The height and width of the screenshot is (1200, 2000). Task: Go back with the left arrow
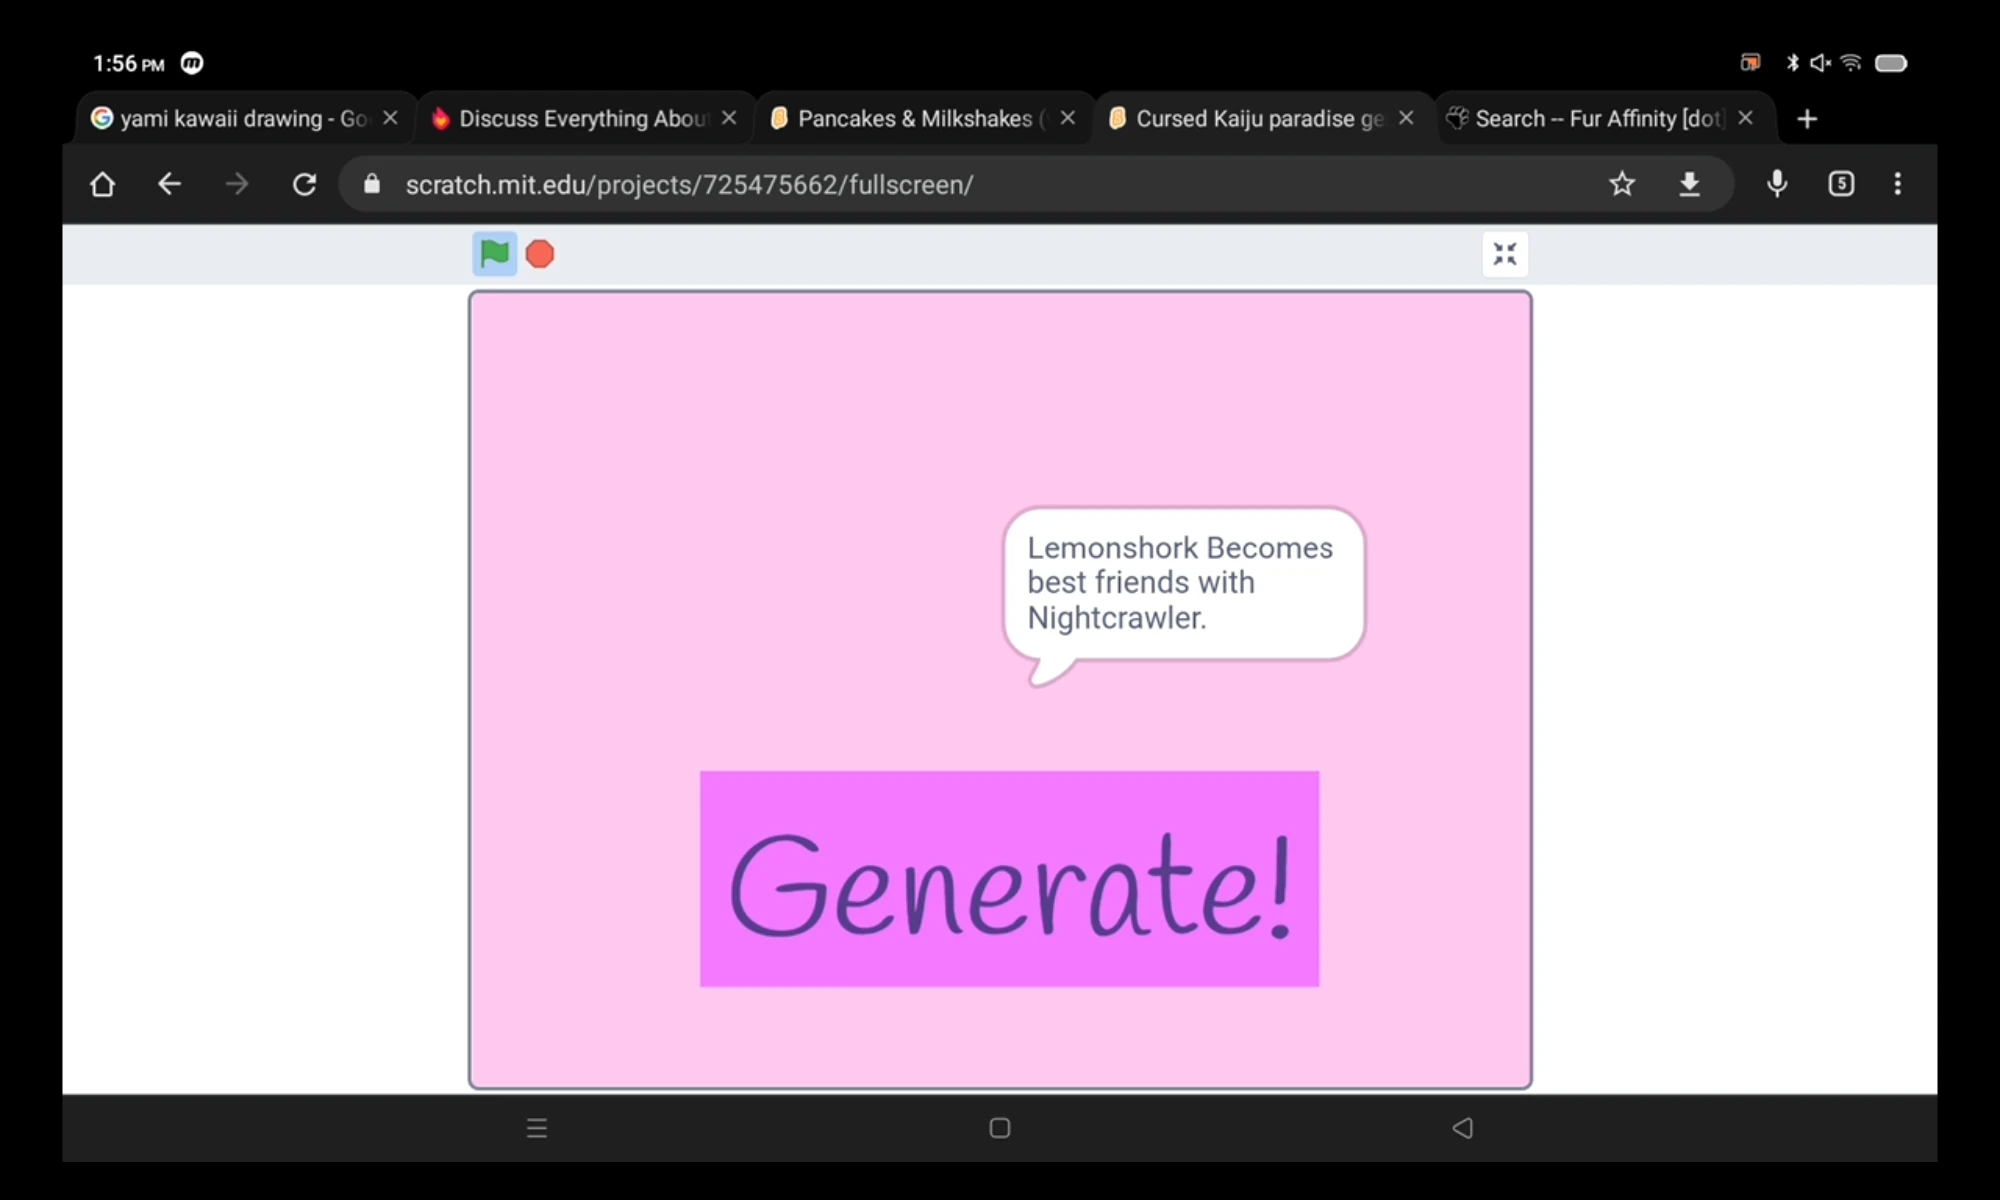[169, 184]
